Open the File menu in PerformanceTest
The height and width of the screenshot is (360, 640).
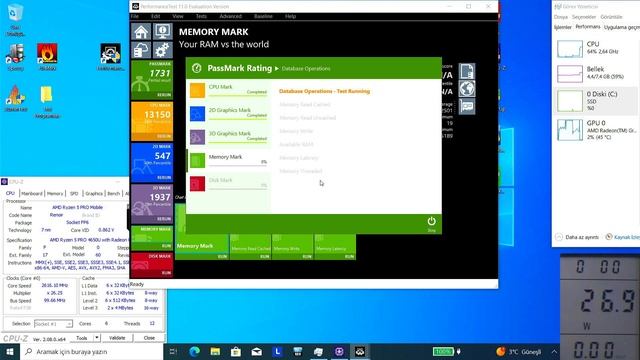click(135, 16)
